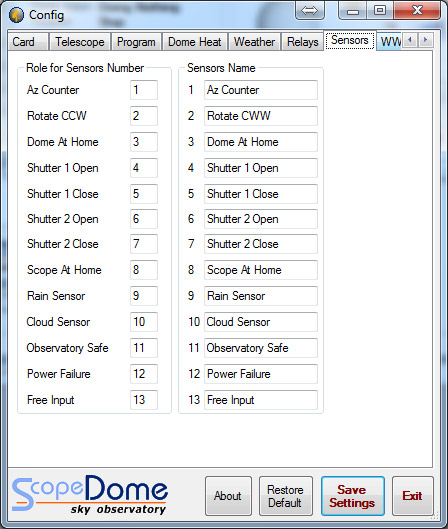Image resolution: width=448 pixels, height=529 pixels.
Task: Click the Power Failure sensor number field
Action: click(x=144, y=374)
